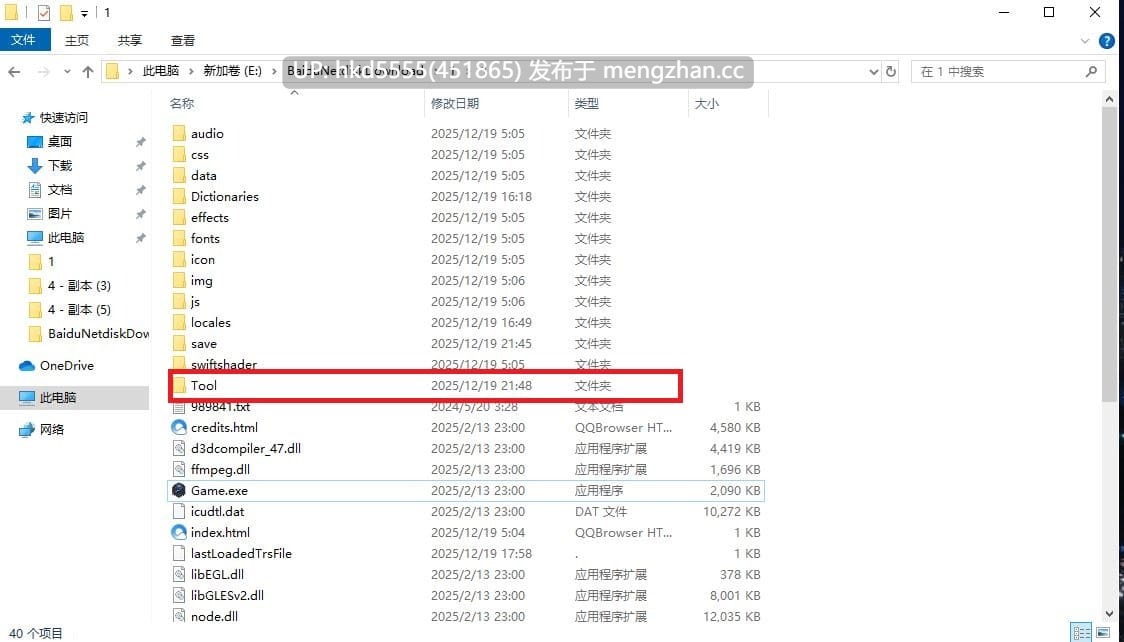Sort by the 名称 column header
Screen dimensions: 1124x642
coord(181,104)
